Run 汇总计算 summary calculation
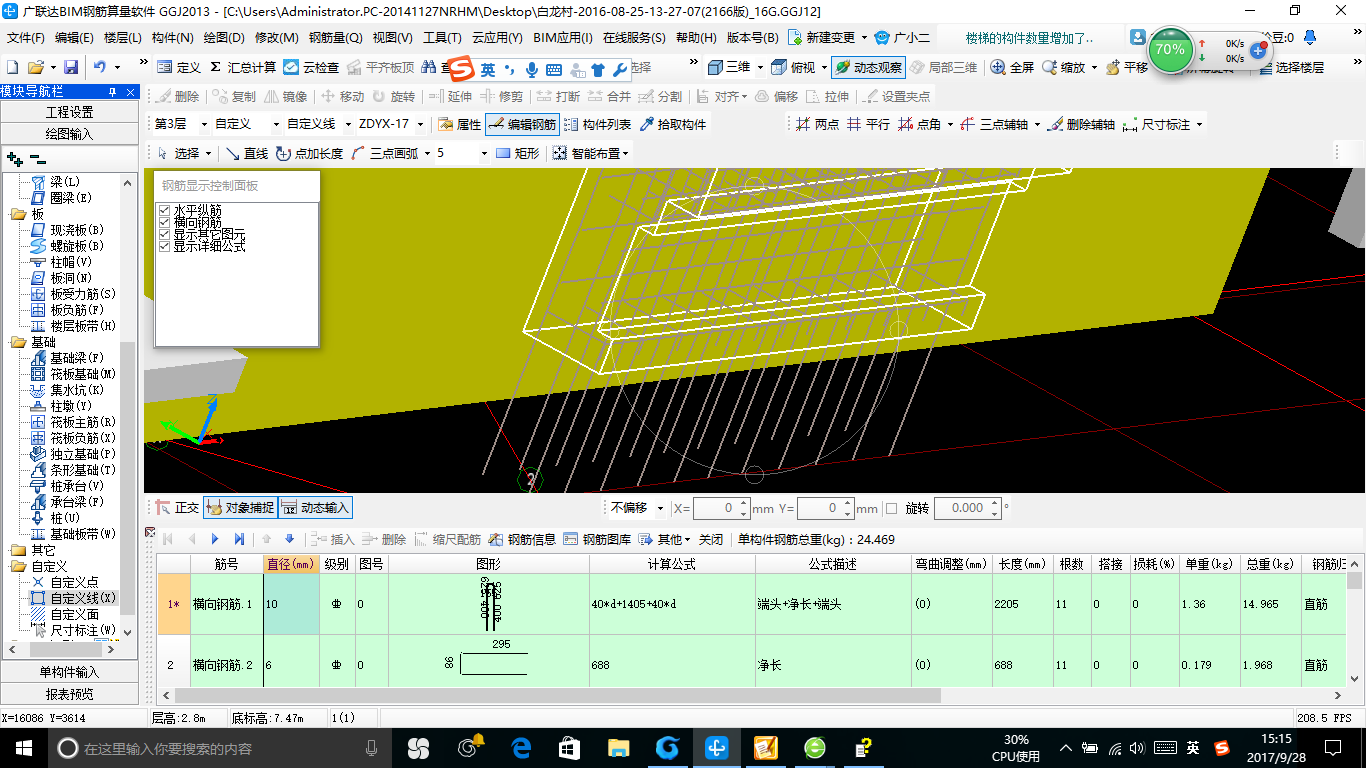 pos(243,68)
